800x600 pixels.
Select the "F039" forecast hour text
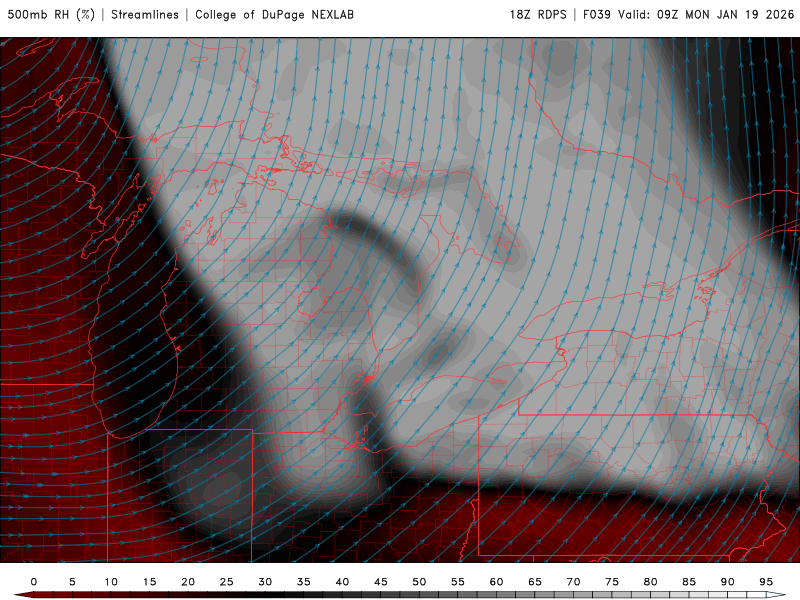click(x=596, y=14)
